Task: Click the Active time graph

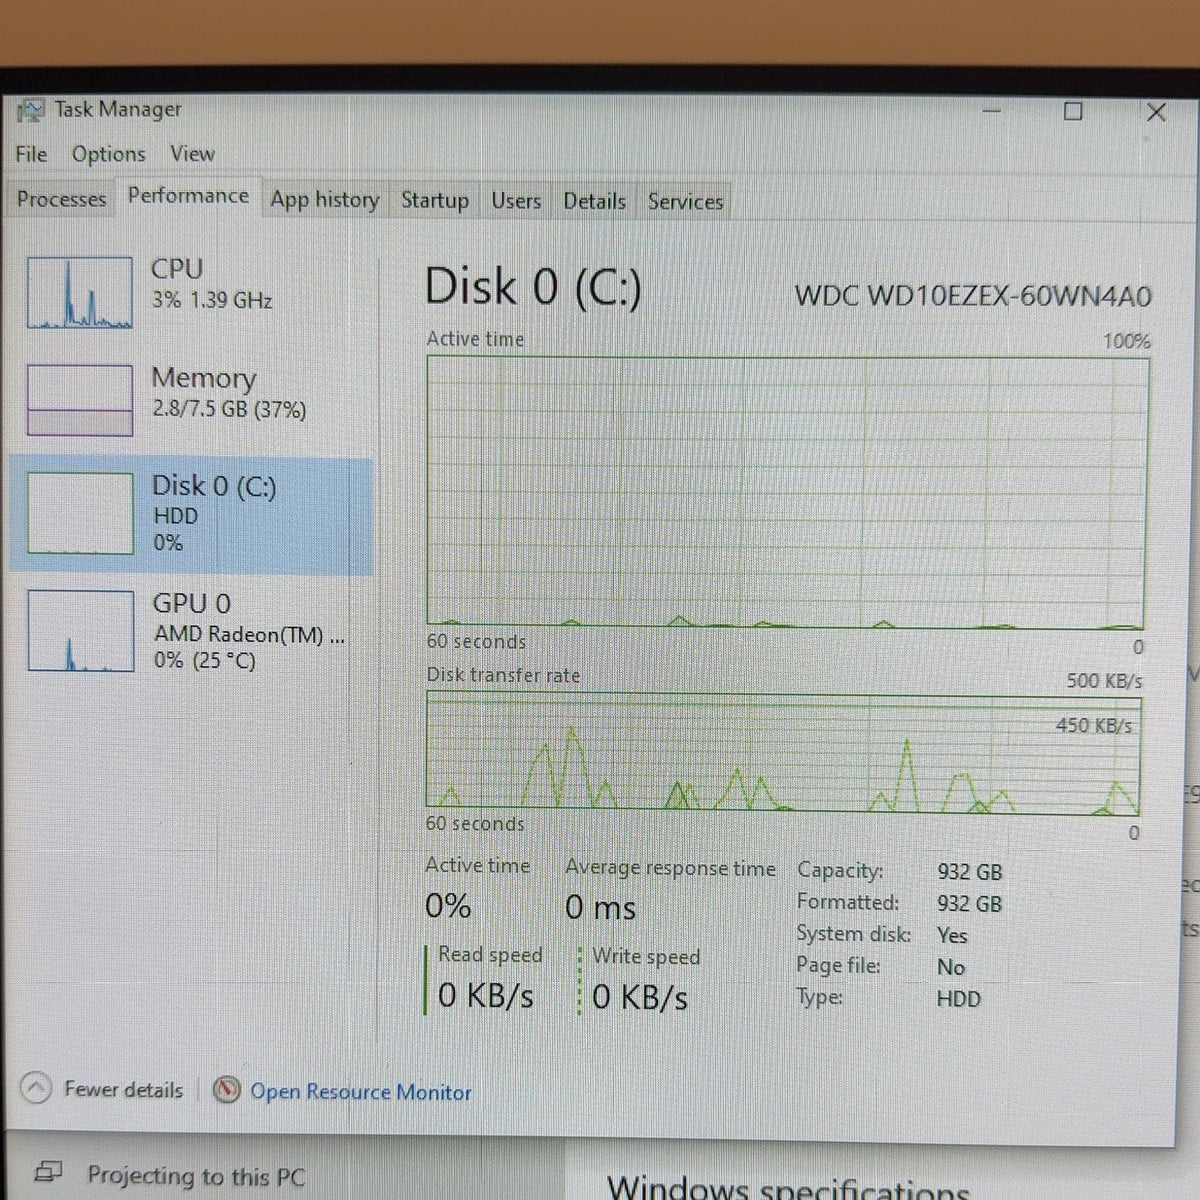Action: (787, 492)
